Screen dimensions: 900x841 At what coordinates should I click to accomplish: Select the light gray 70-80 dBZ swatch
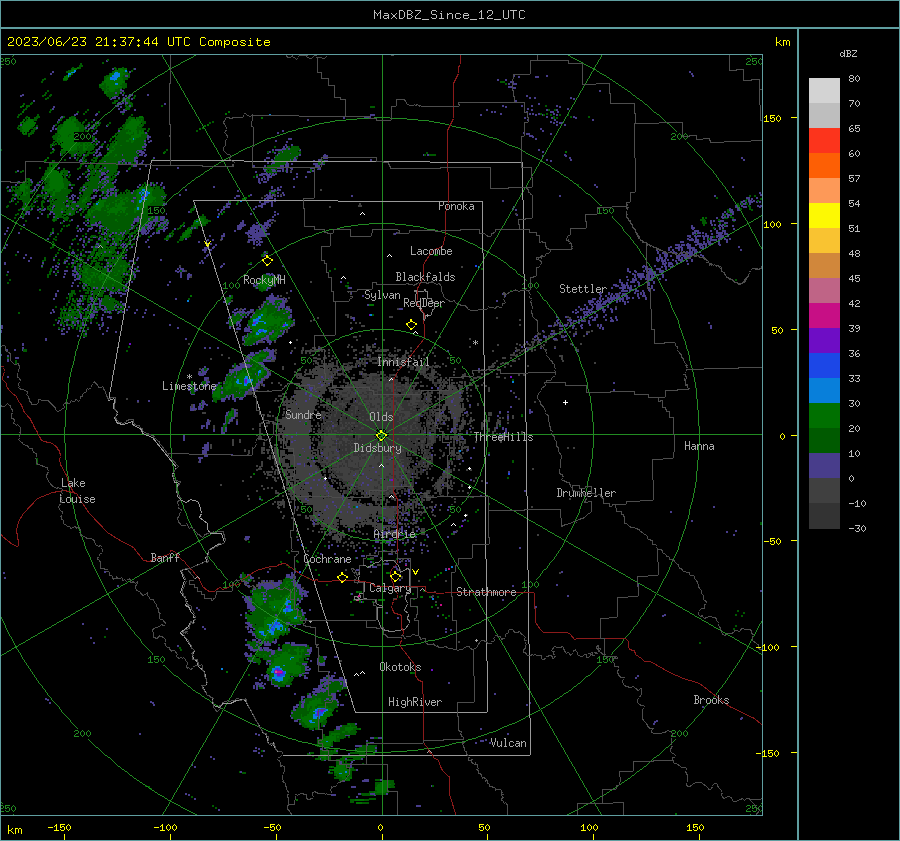pos(824,91)
